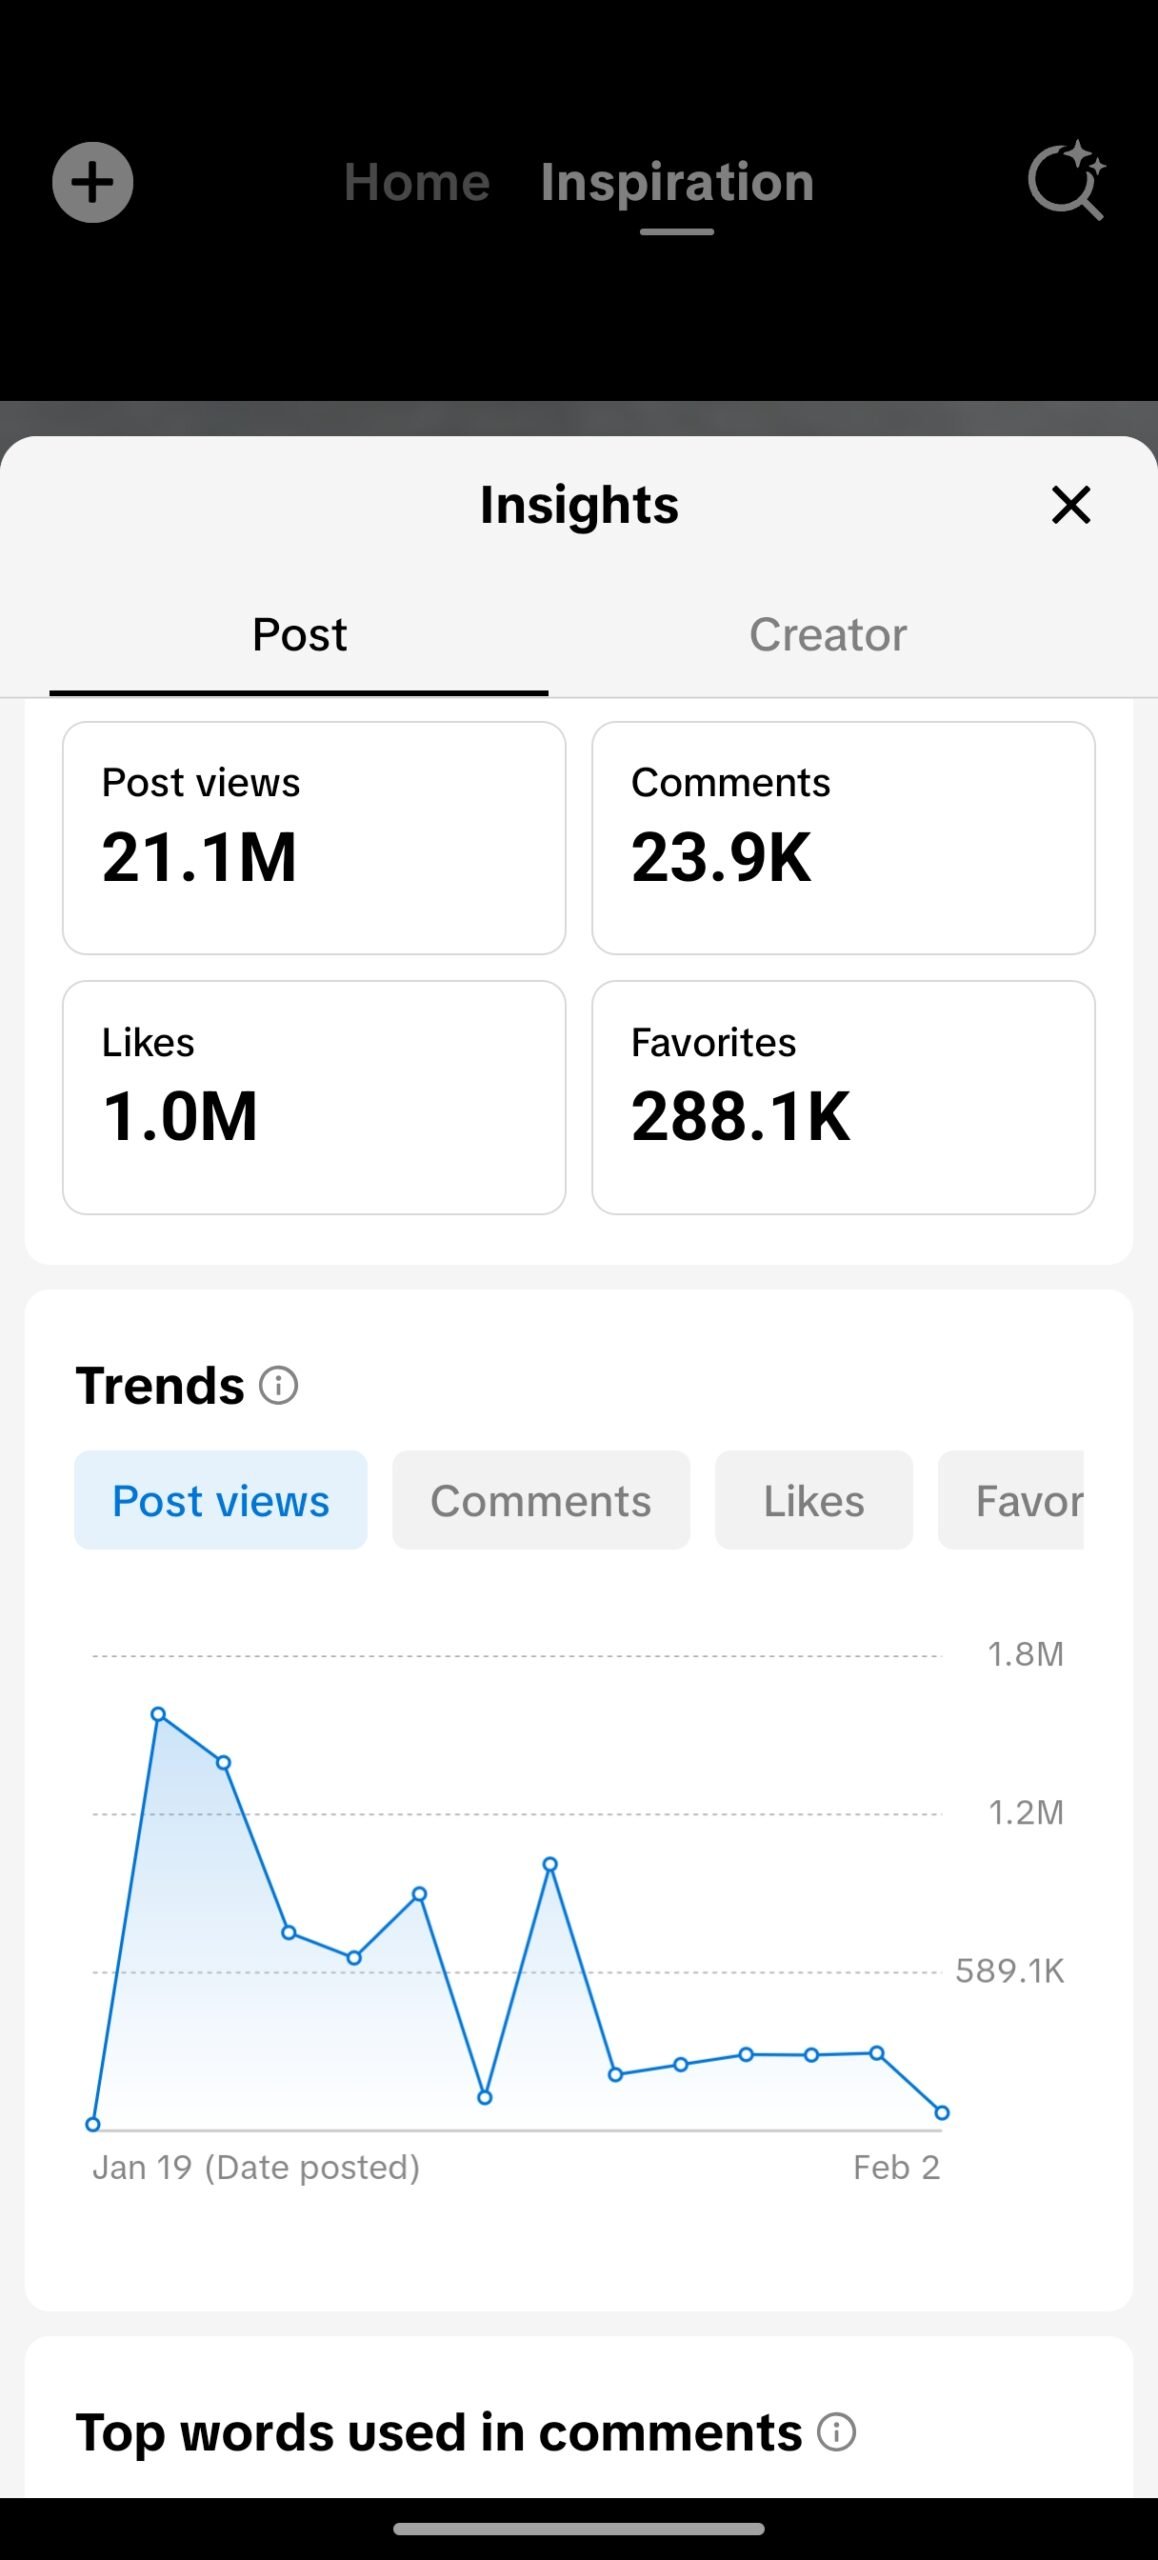This screenshot has width=1158, height=2560.
Task: Select the Post views trend chip
Action: click(220, 1500)
